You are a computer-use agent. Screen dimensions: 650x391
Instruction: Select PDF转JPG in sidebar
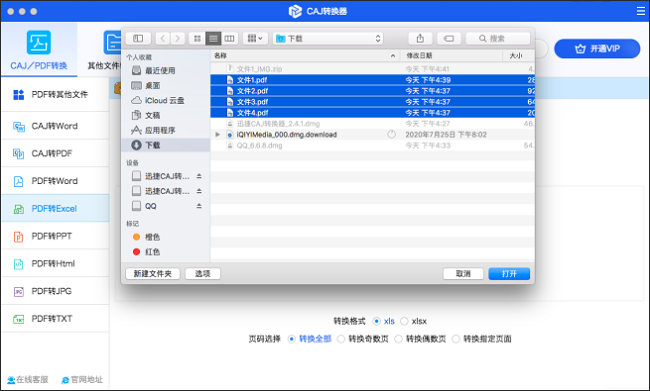pos(55,291)
